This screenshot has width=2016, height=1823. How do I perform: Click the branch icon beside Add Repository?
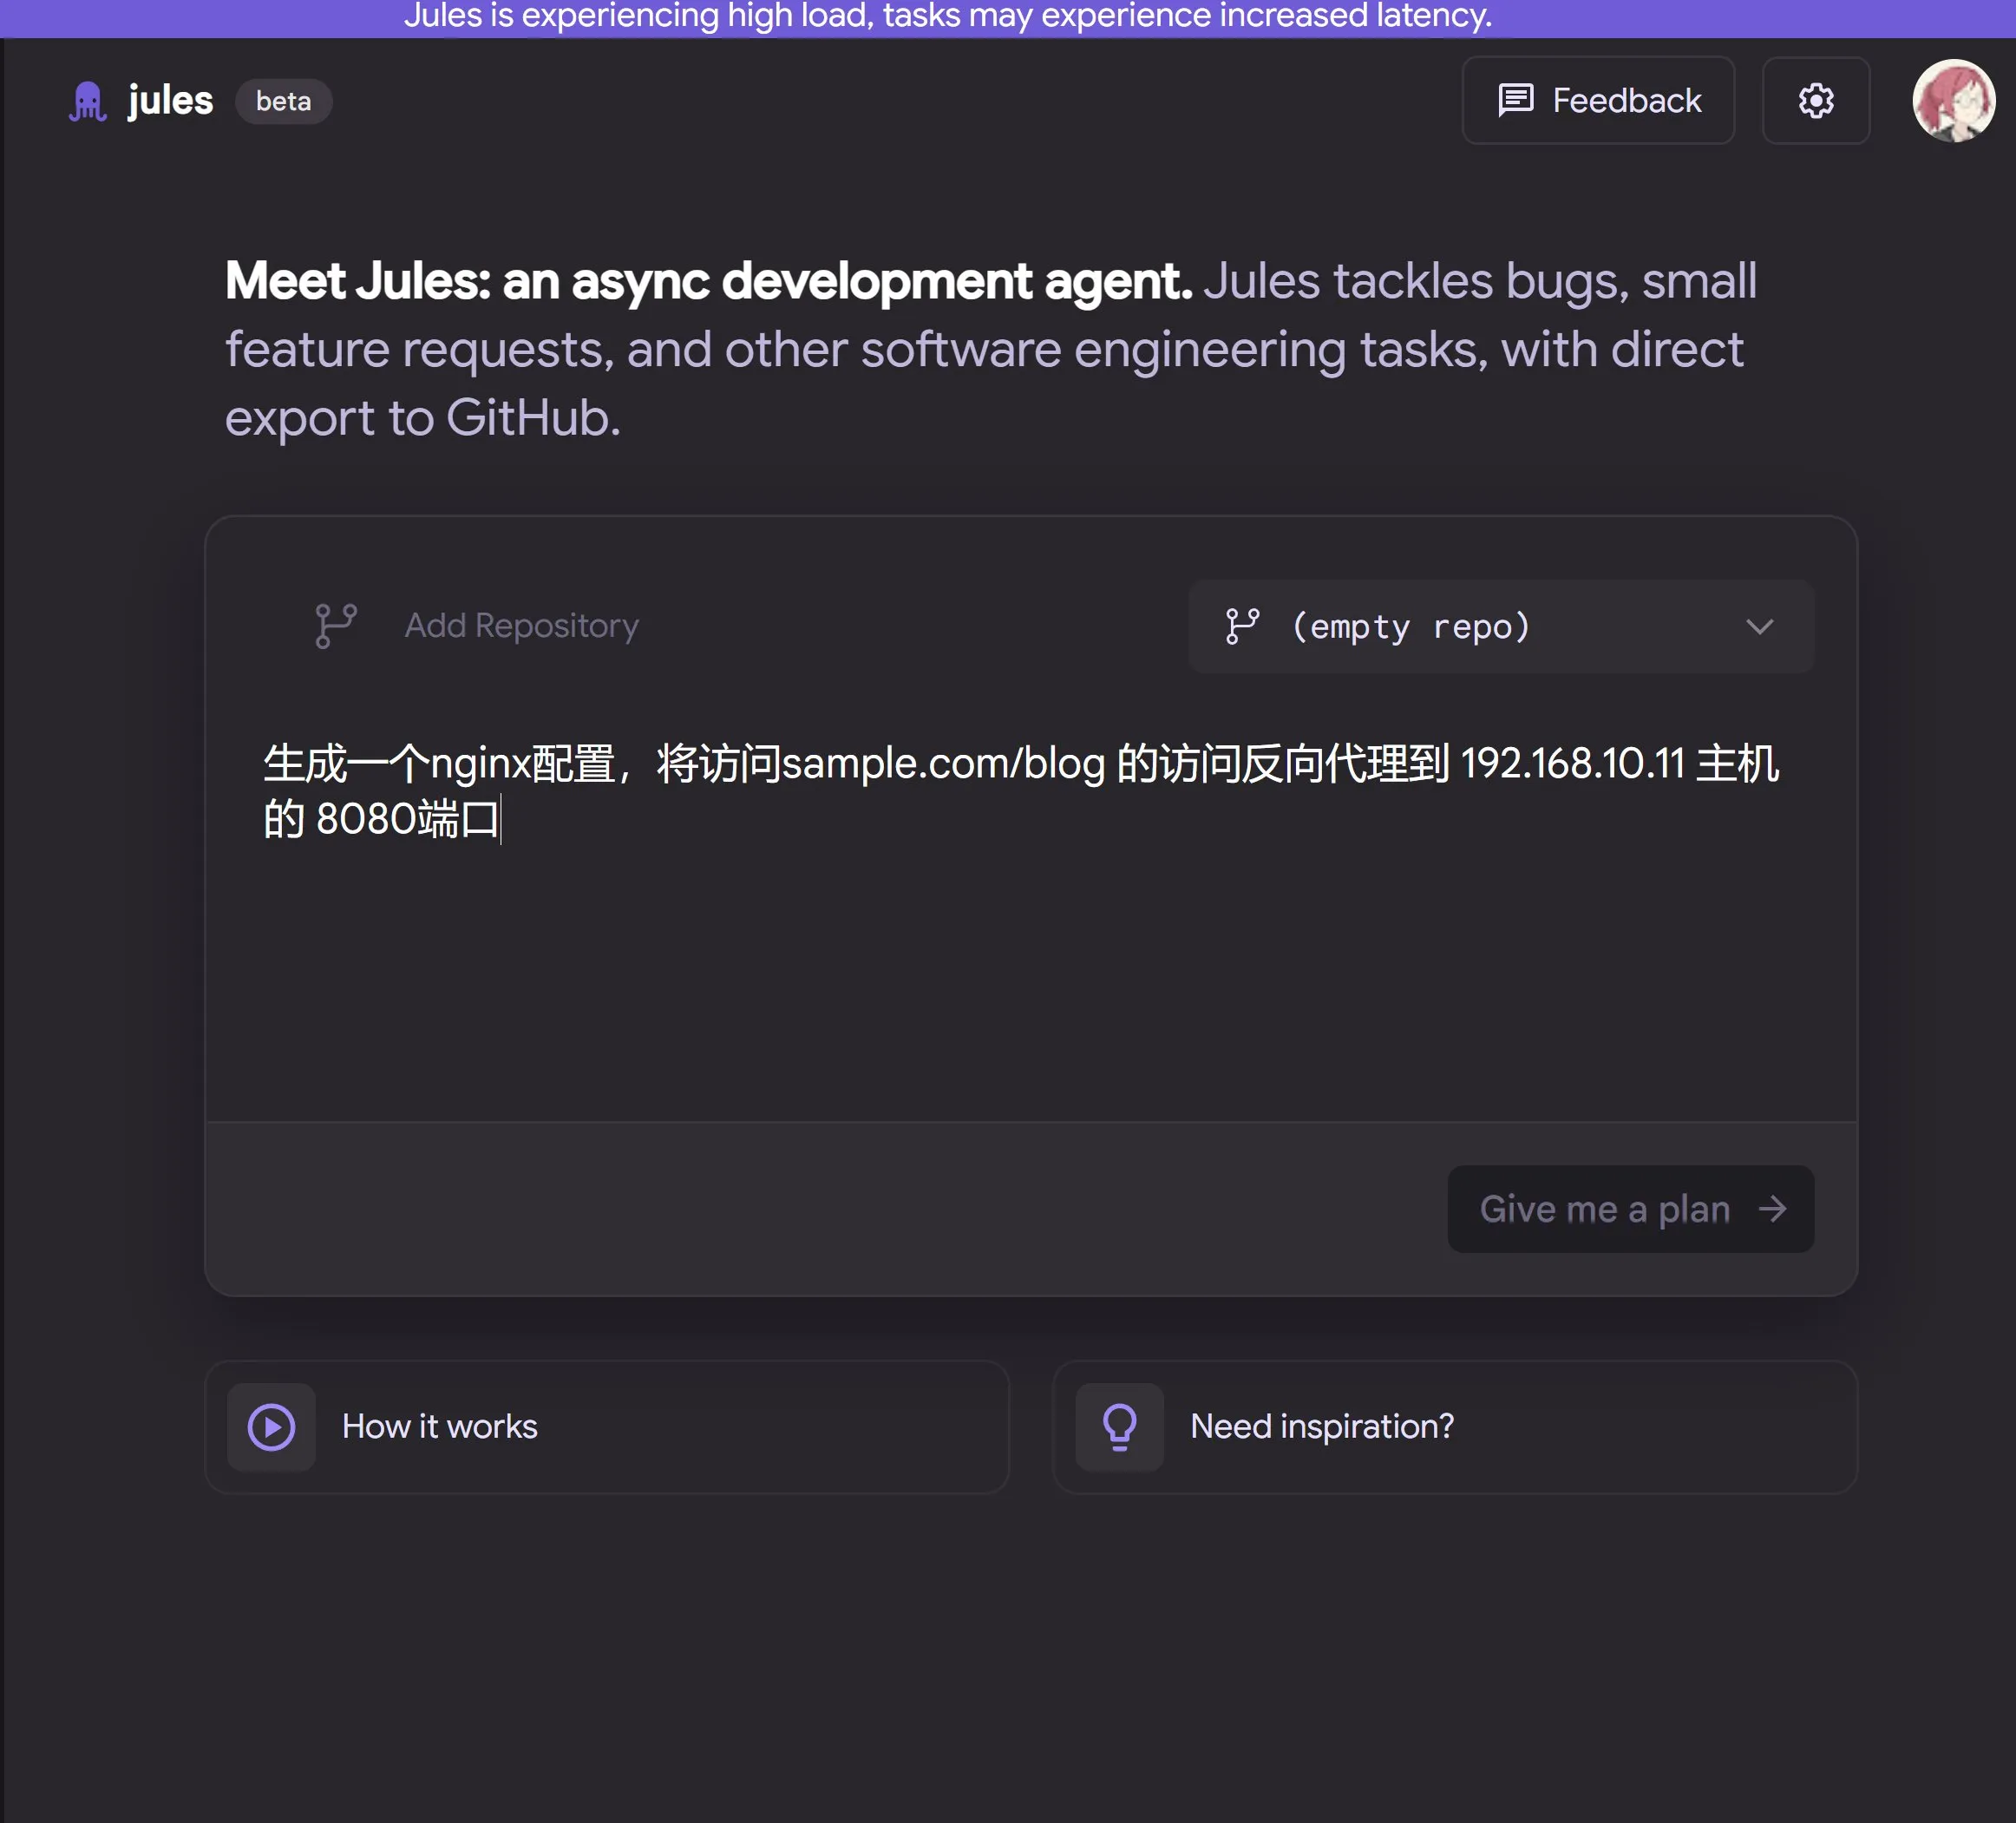pyautogui.click(x=335, y=626)
